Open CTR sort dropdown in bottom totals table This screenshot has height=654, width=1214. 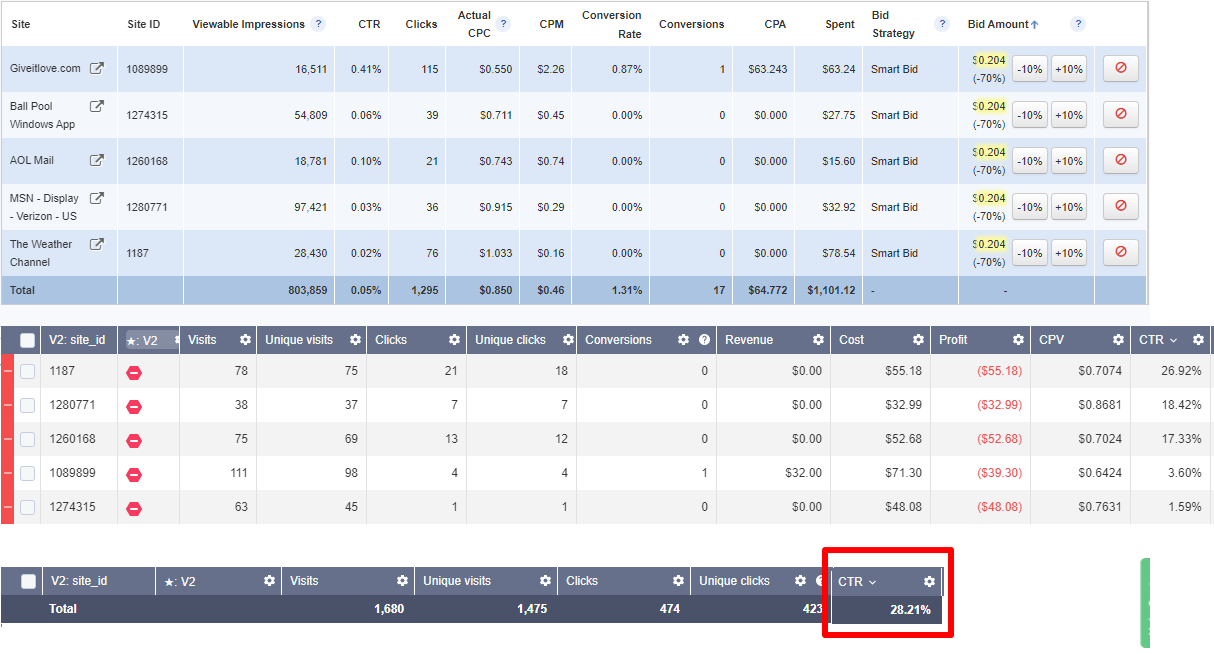[872, 581]
